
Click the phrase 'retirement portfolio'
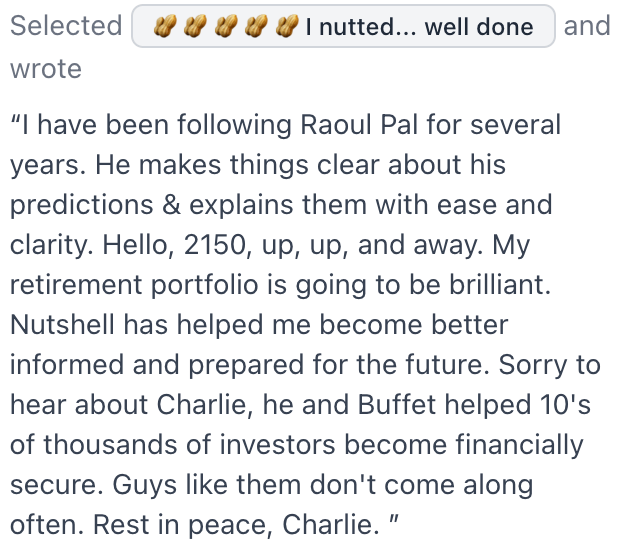click(134, 285)
